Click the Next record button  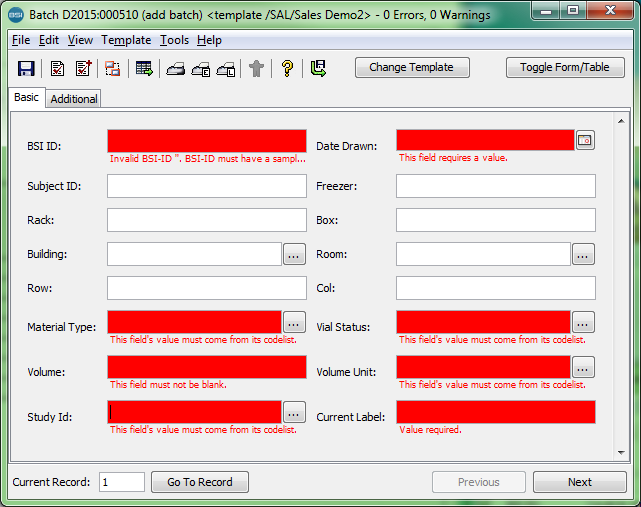tap(580, 482)
